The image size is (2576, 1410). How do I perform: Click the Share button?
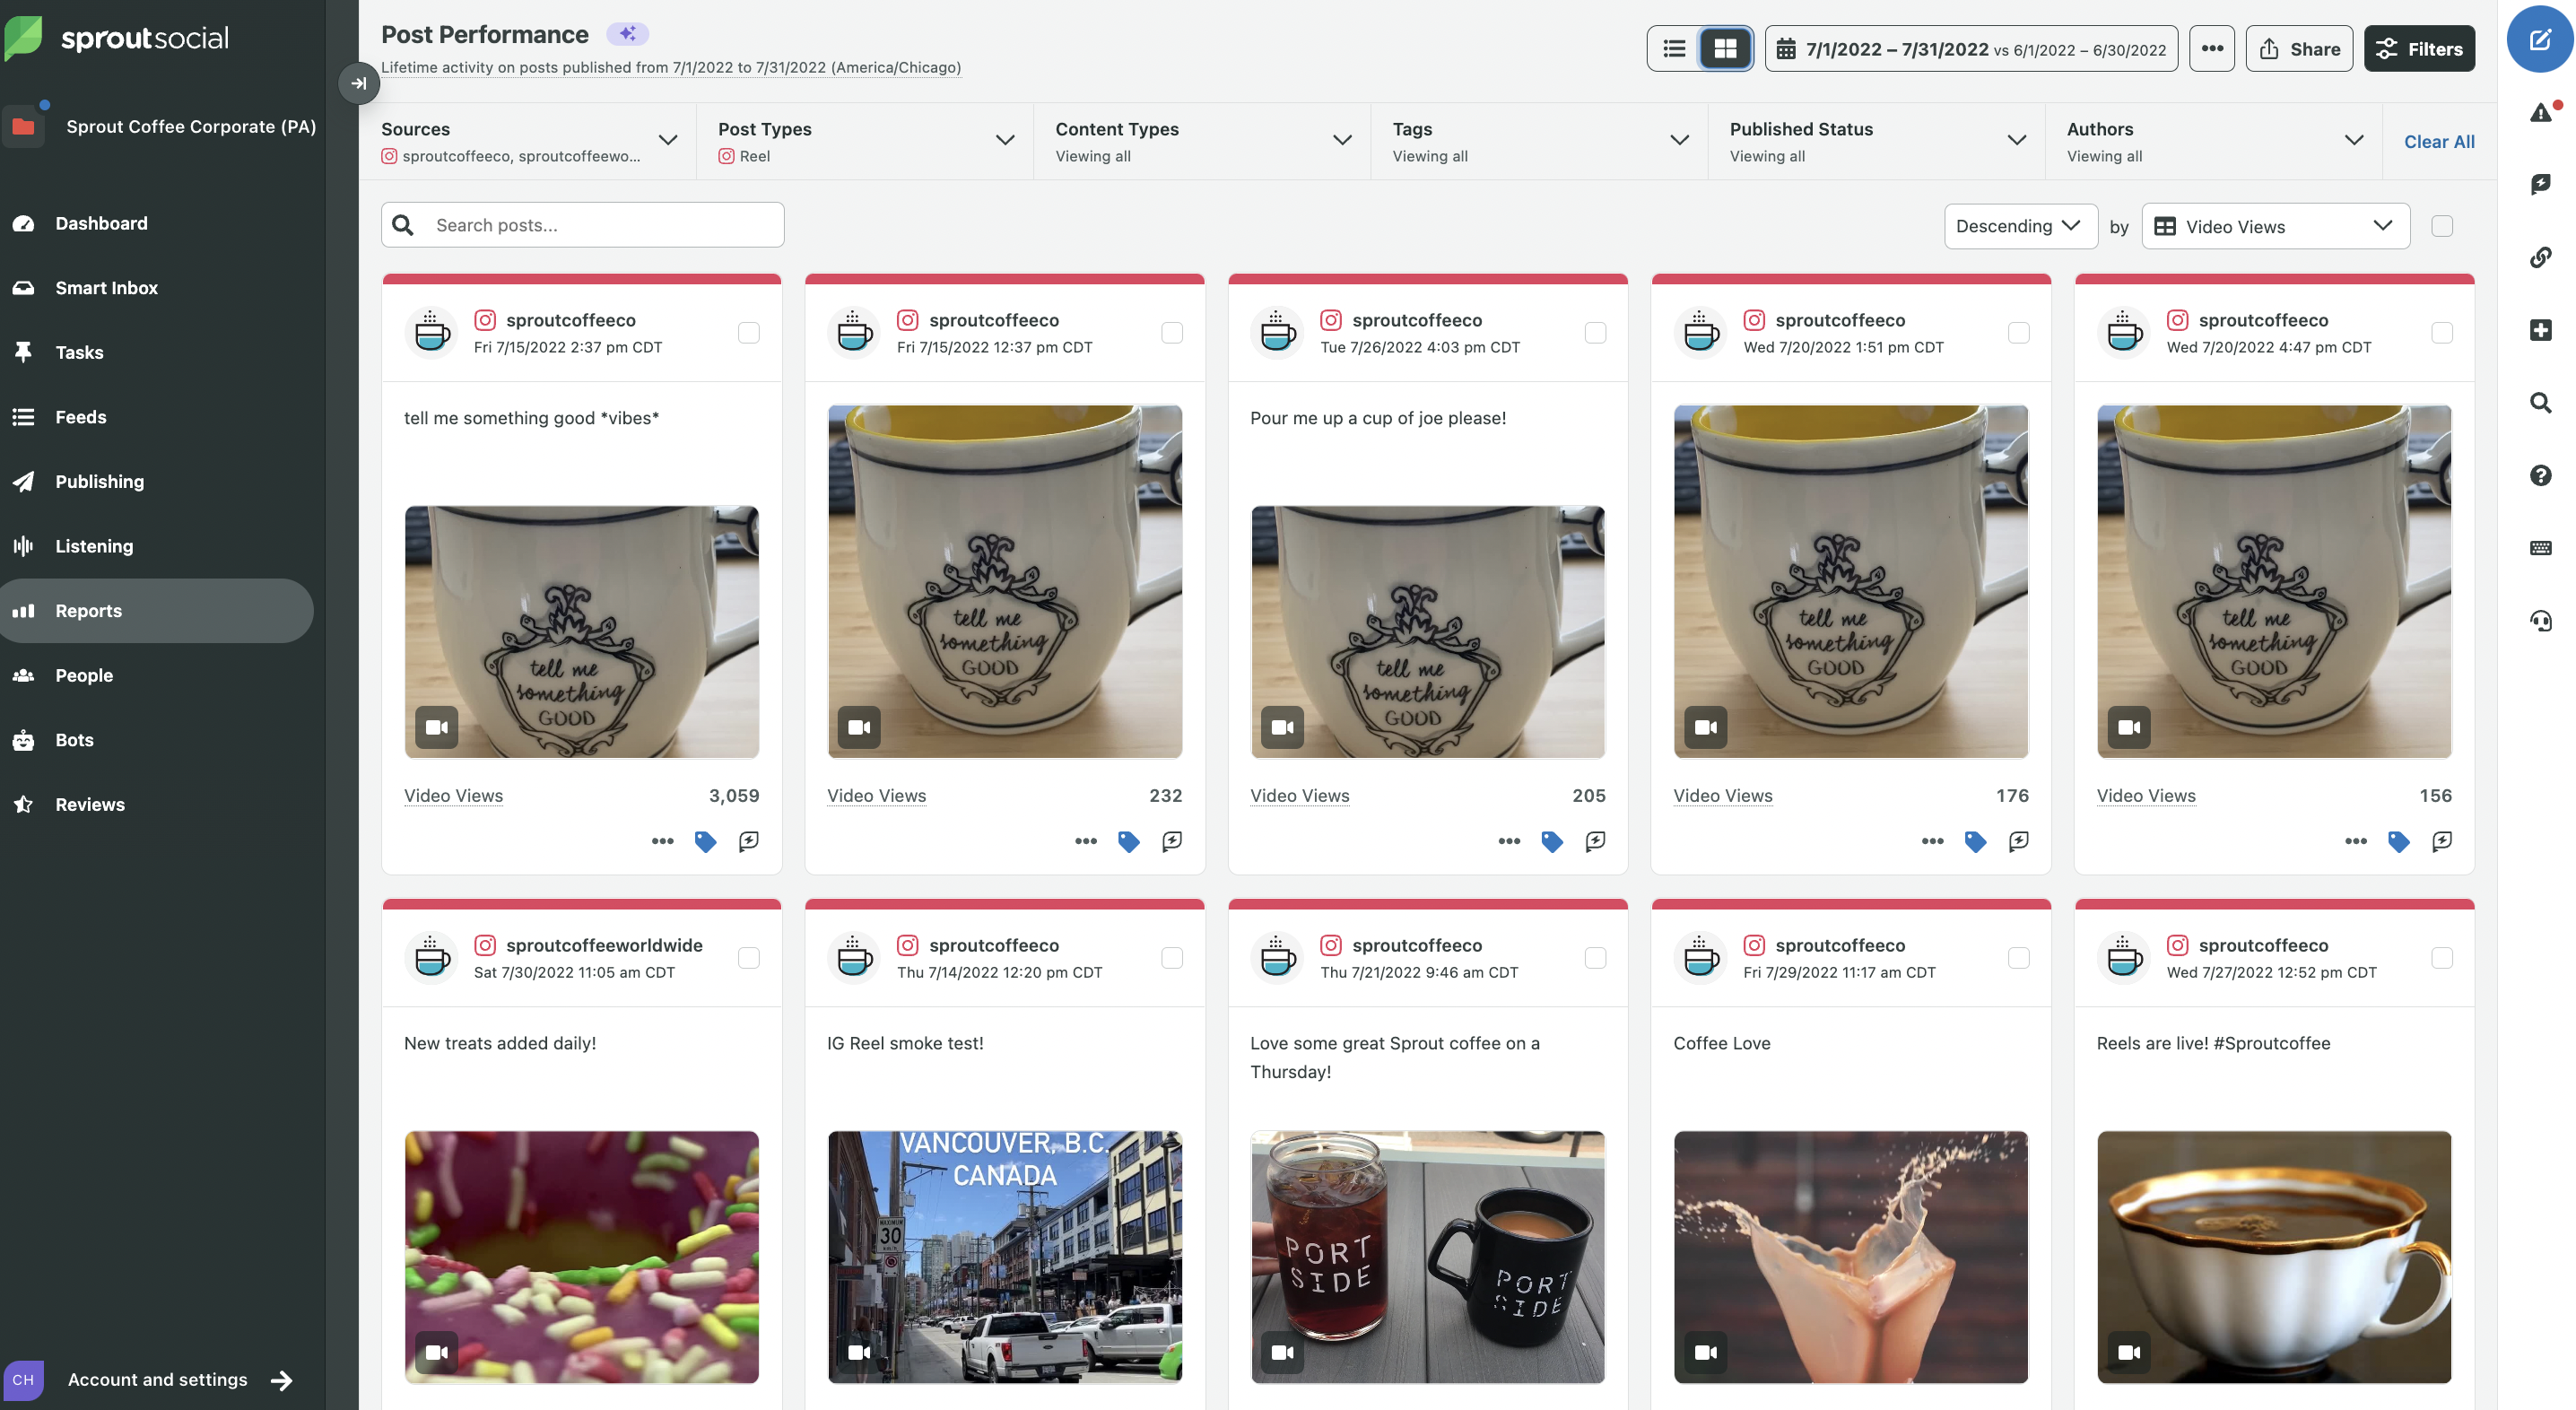2298,49
